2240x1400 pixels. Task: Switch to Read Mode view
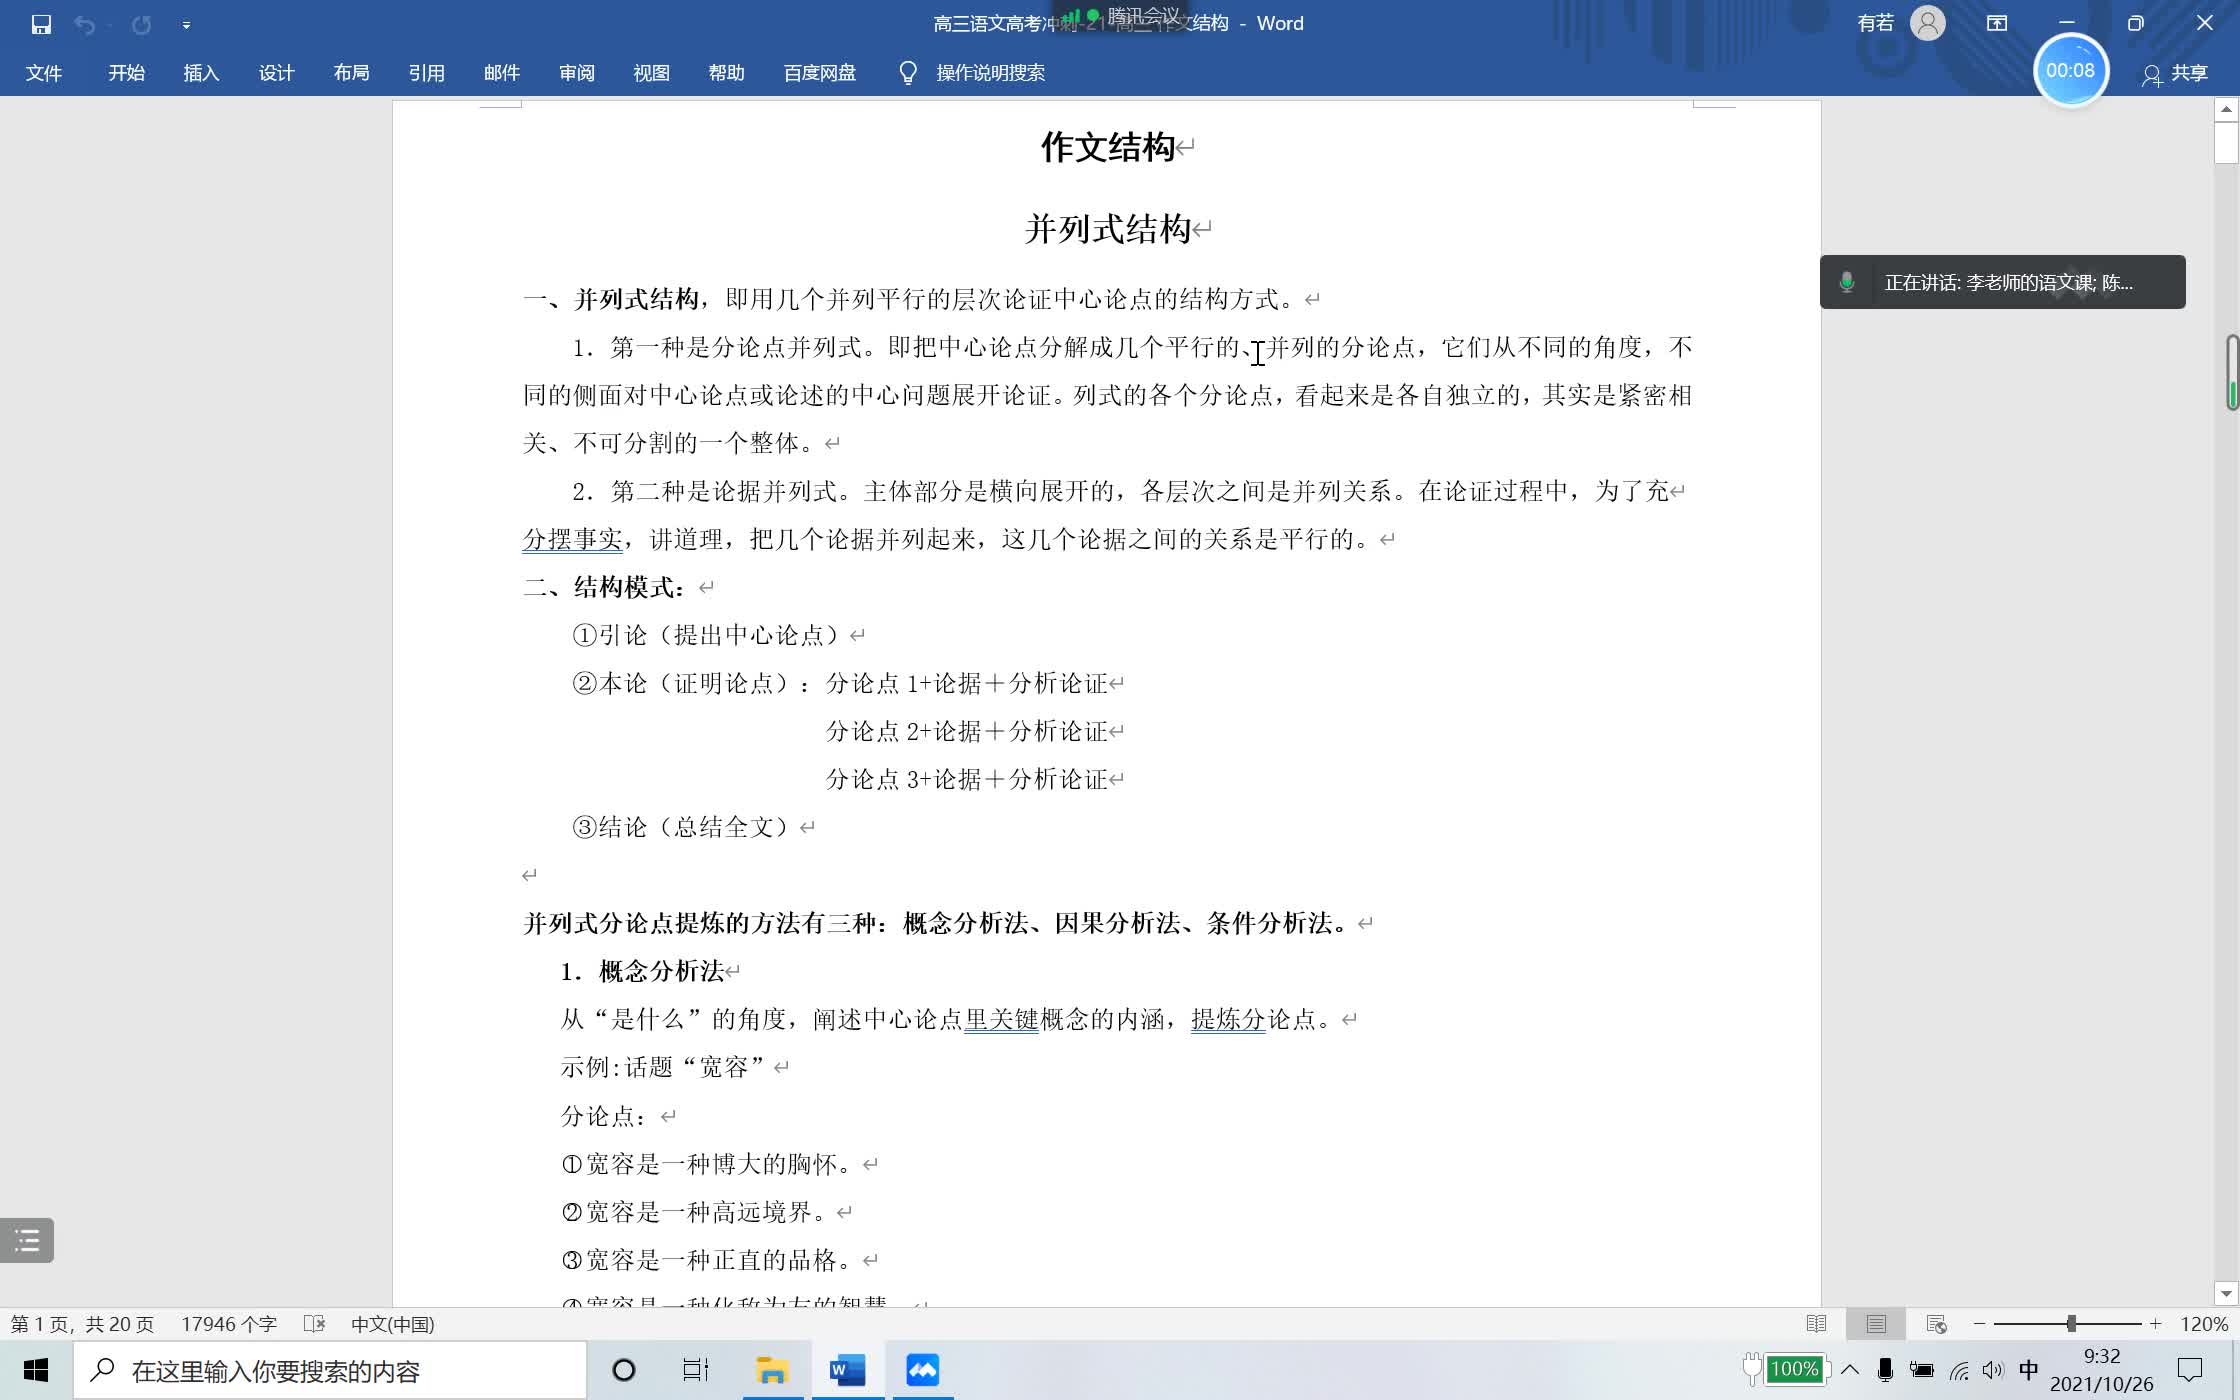(x=1817, y=1324)
